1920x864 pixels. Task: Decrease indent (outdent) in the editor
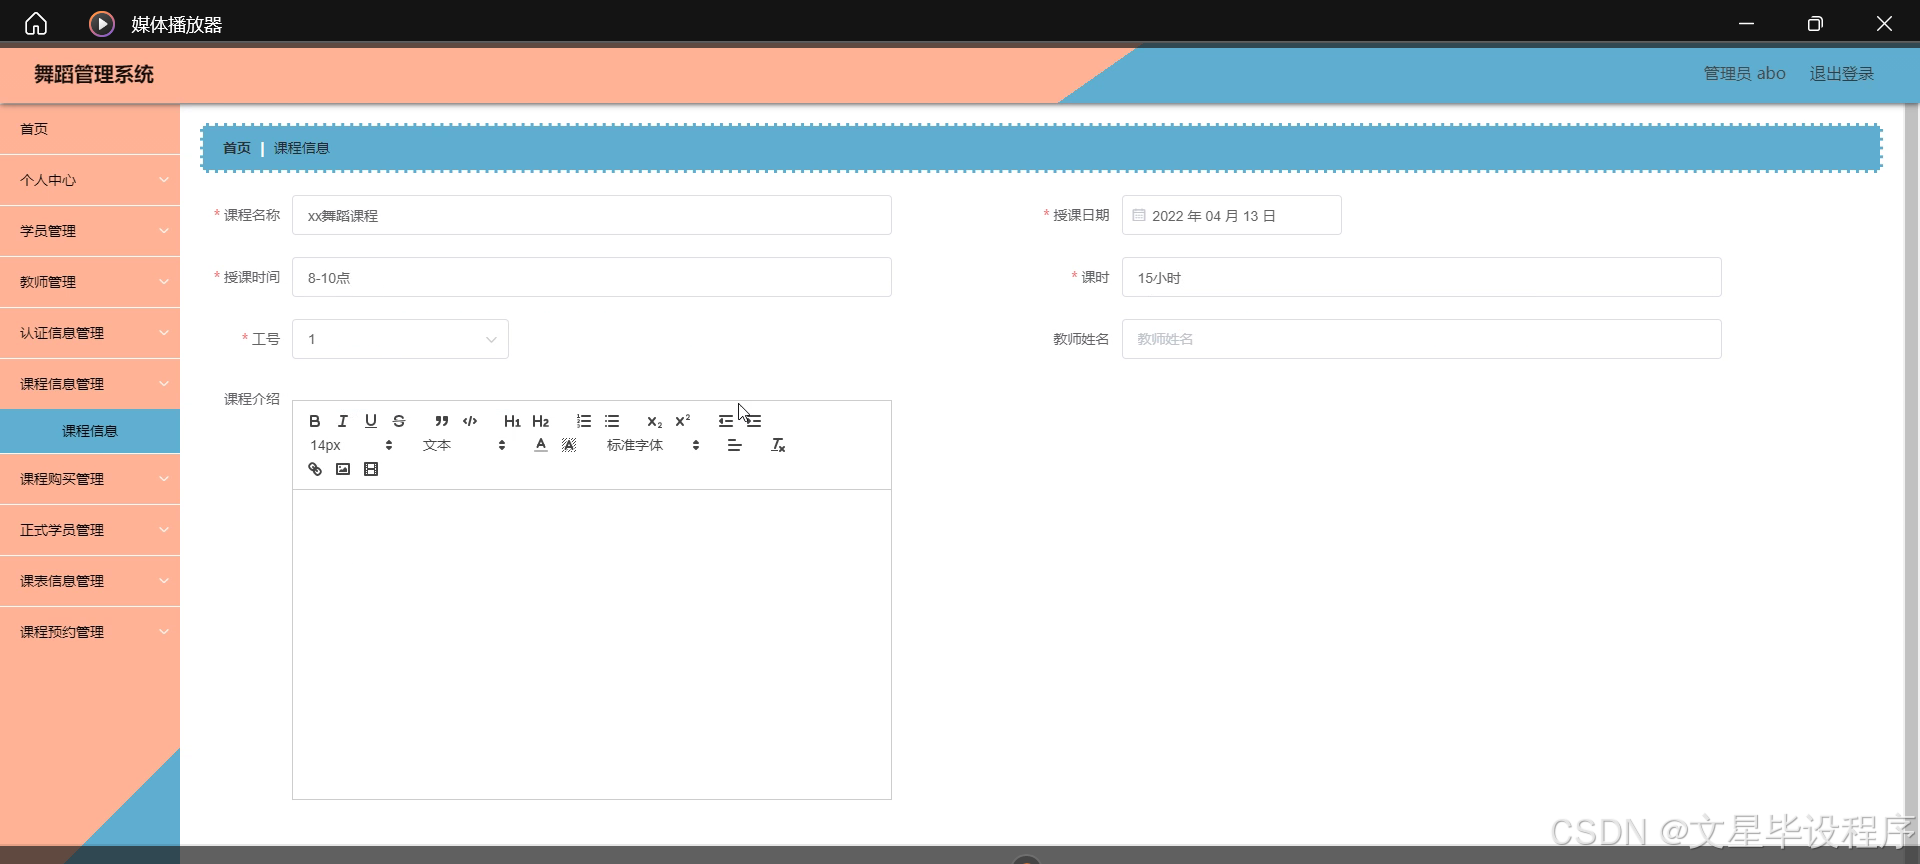point(726,421)
